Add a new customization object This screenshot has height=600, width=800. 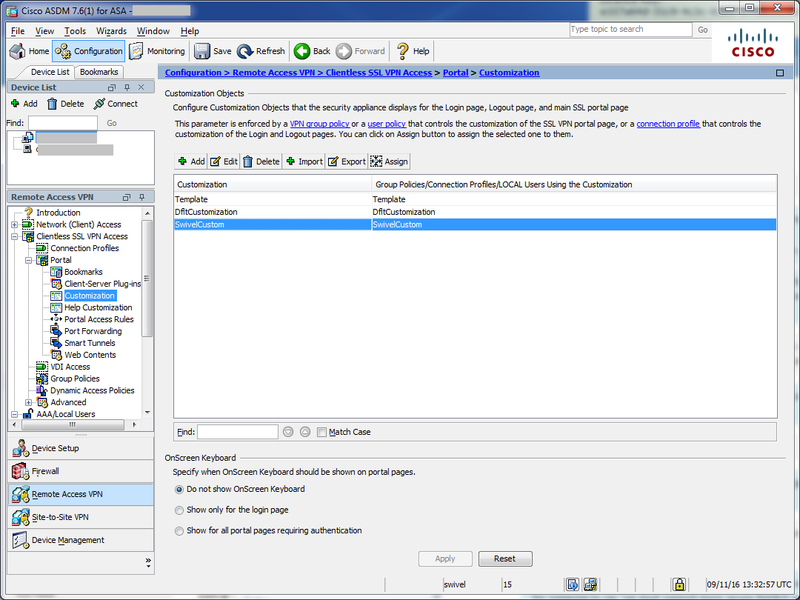[191, 161]
